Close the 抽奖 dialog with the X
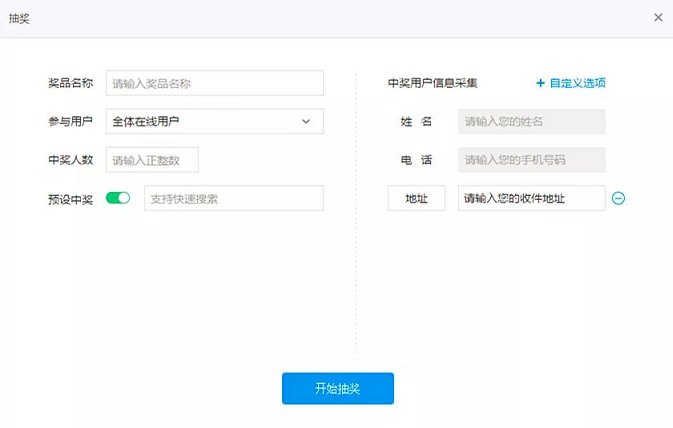The width and height of the screenshot is (673, 428). pos(658,17)
